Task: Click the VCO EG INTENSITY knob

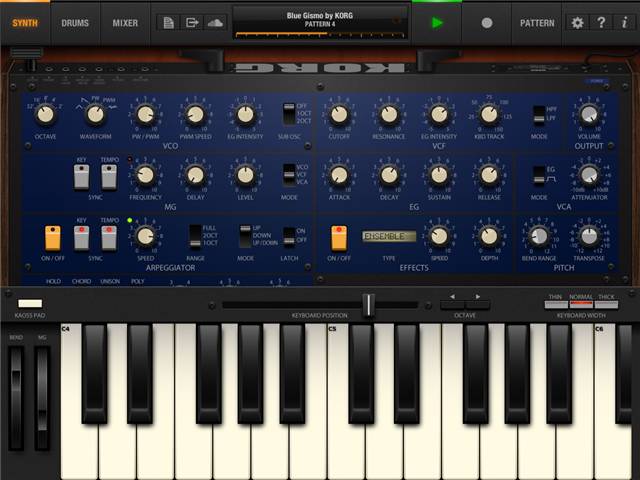Action: (245, 115)
